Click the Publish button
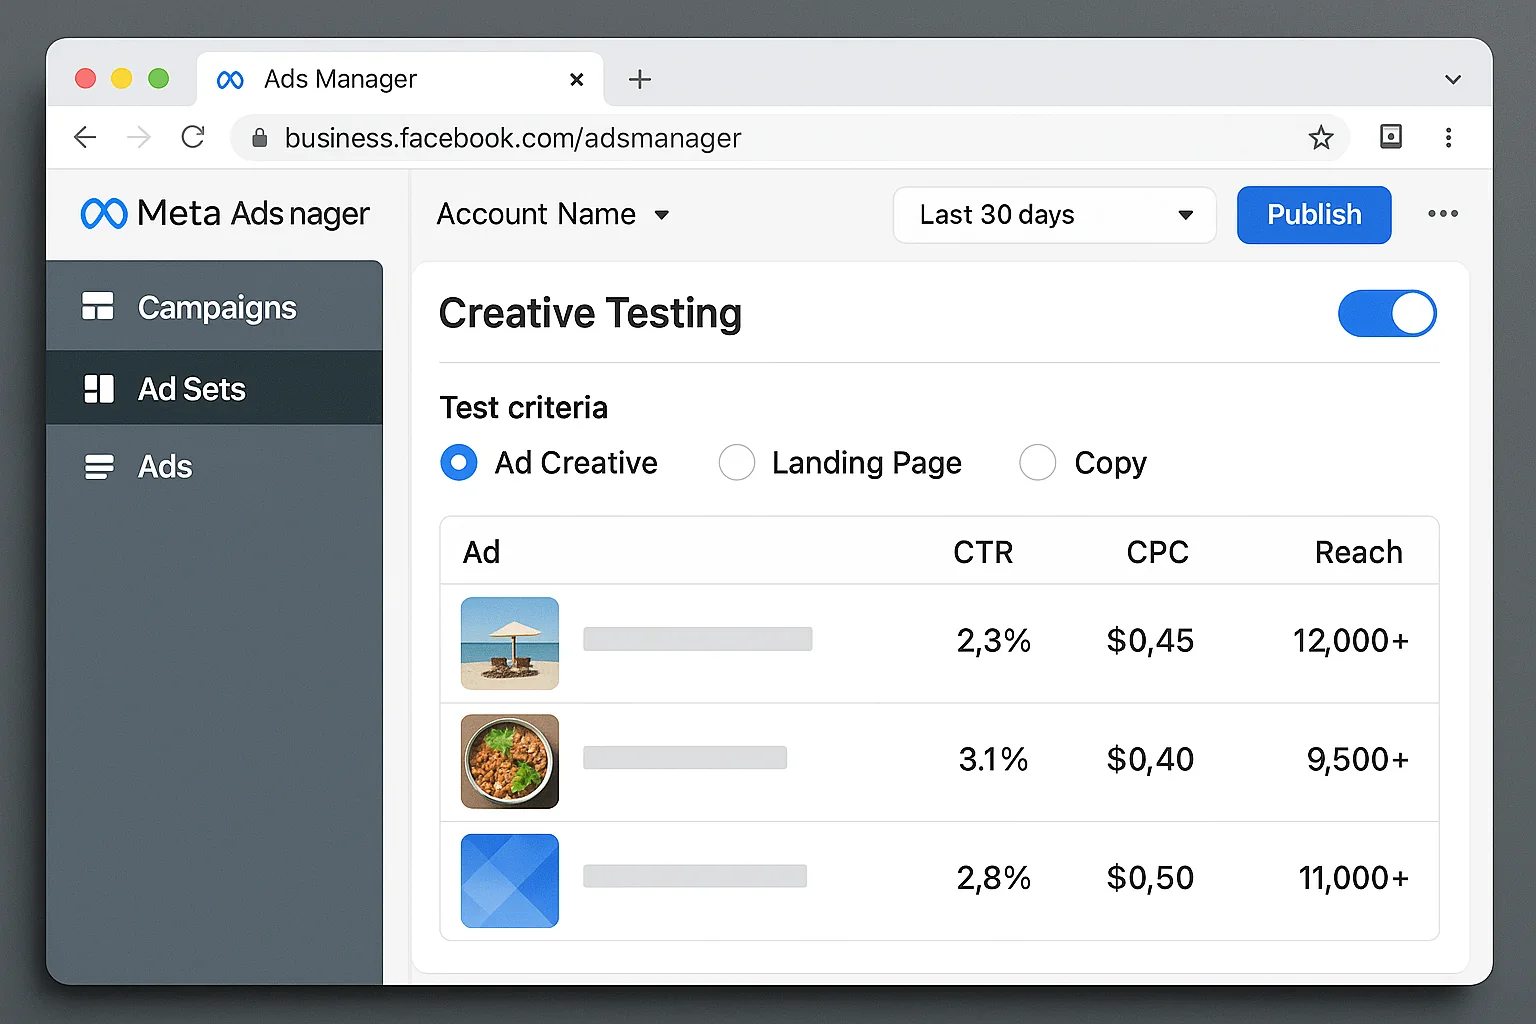Image resolution: width=1536 pixels, height=1024 pixels. tap(1313, 214)
